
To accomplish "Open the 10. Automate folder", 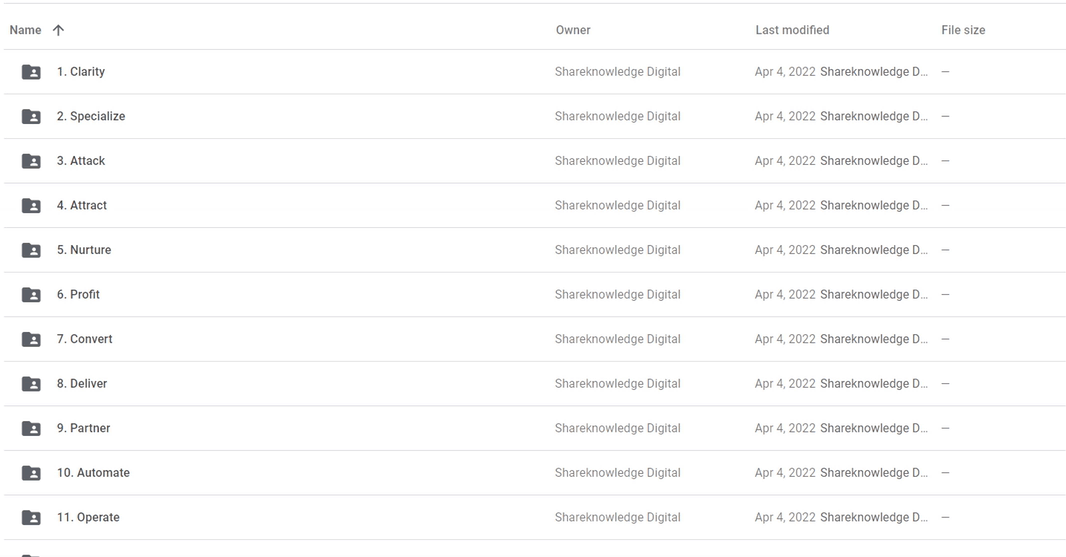I will 93,473.
